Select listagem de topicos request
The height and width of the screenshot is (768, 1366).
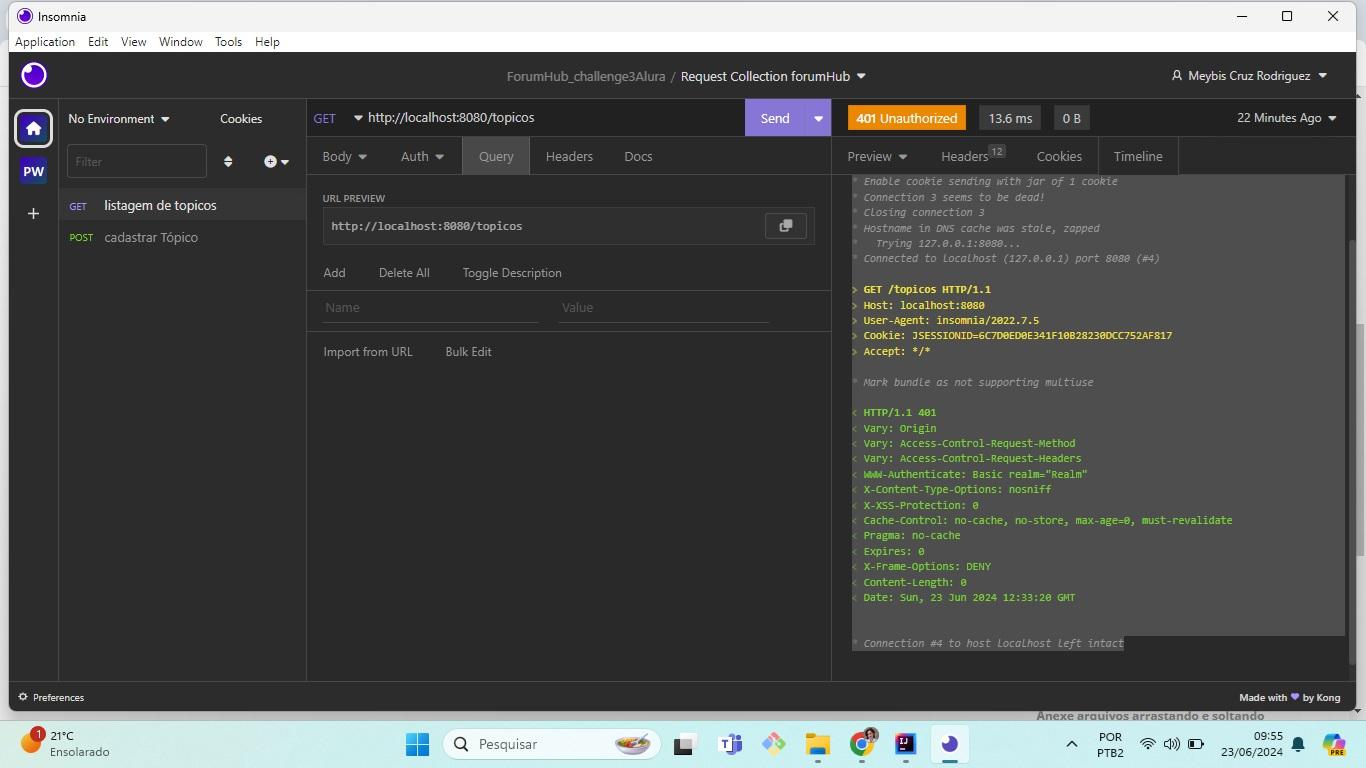click(x=182, y=205)
